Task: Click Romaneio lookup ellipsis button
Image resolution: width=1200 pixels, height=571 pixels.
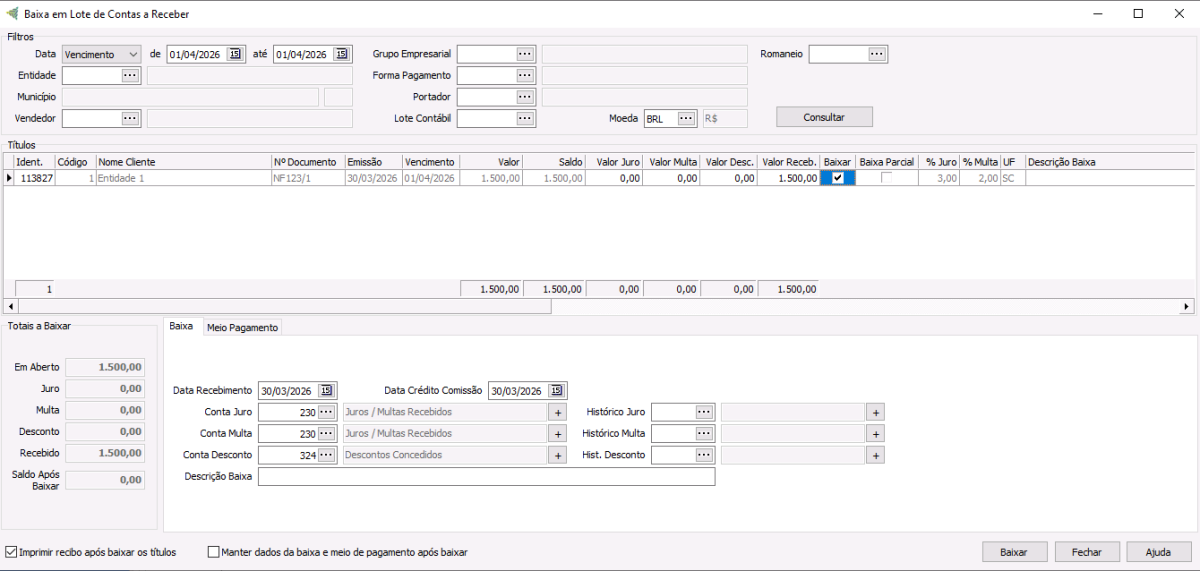Action: click(x=877, y=54)
